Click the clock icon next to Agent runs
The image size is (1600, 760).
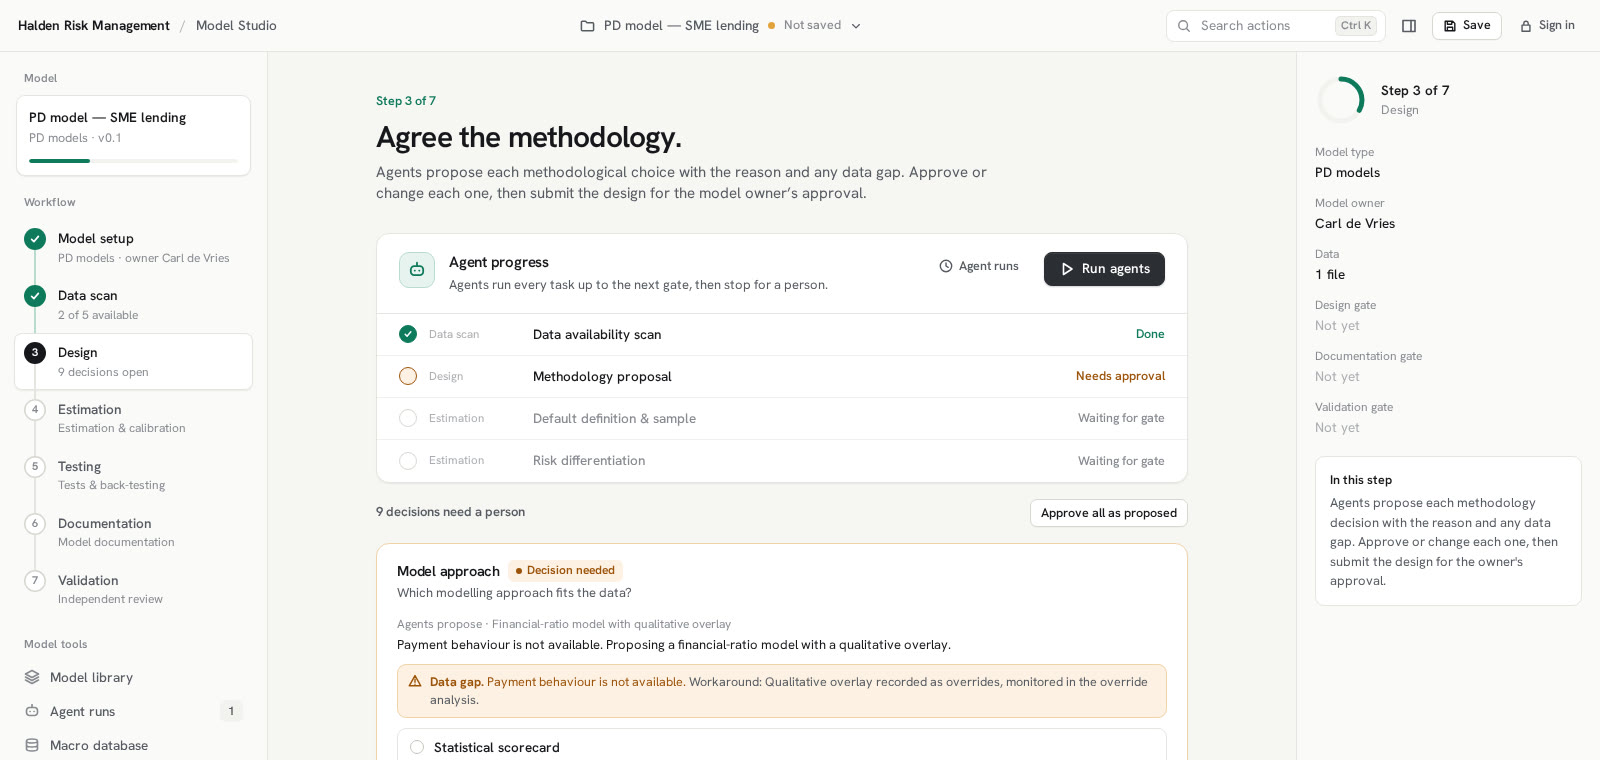click(x=946, y=266)
